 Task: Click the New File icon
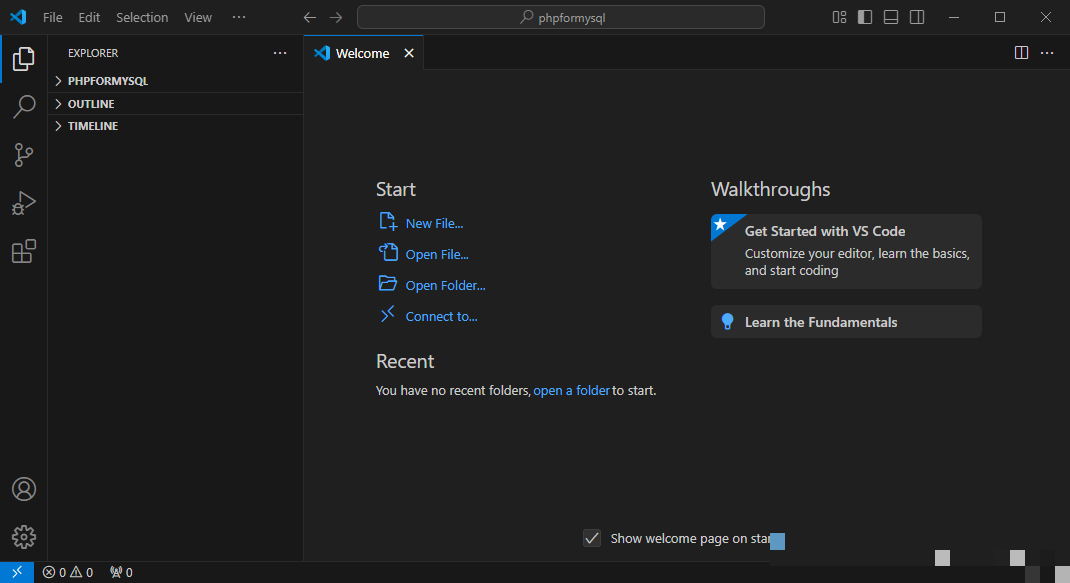[388, 221]
